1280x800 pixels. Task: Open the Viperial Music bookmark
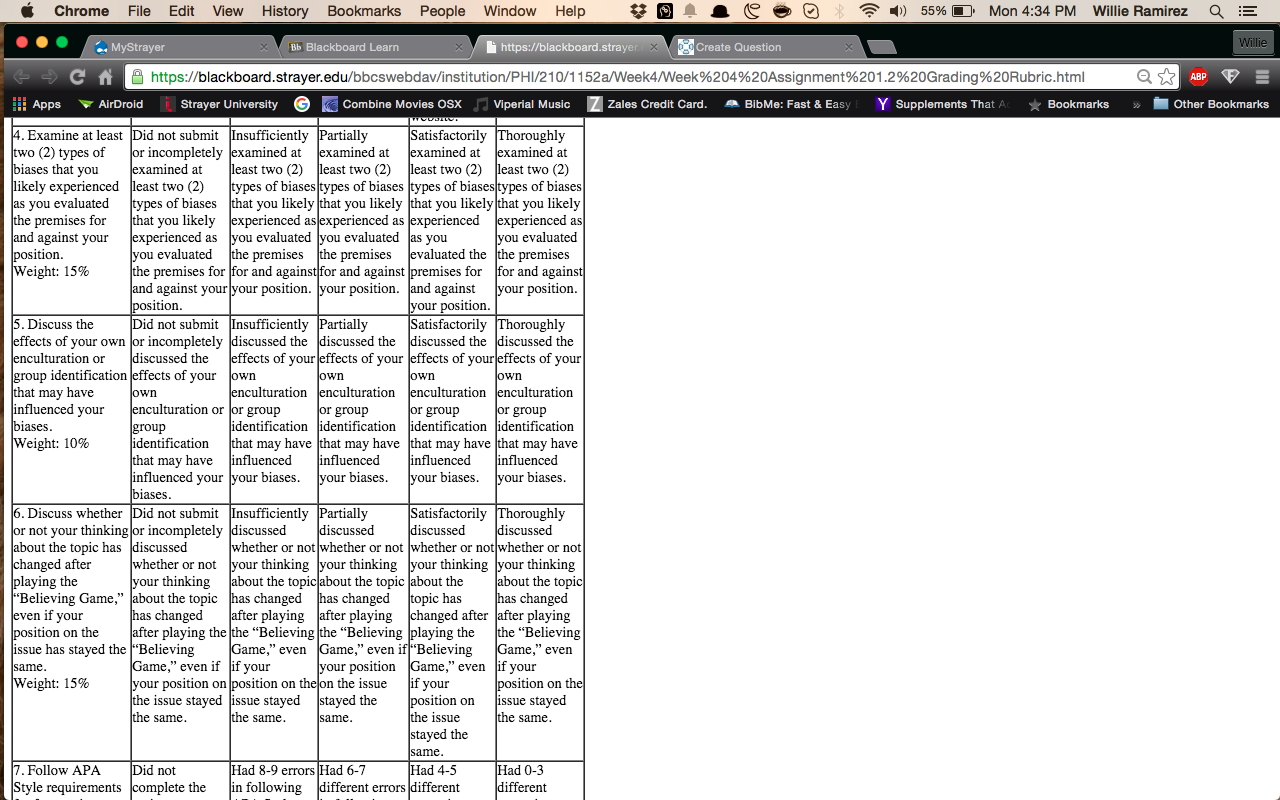pos(522,104)
